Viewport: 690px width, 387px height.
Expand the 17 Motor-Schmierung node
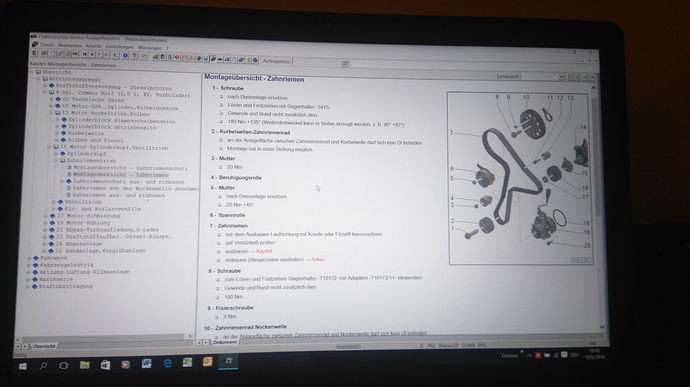tap(45, 216)
